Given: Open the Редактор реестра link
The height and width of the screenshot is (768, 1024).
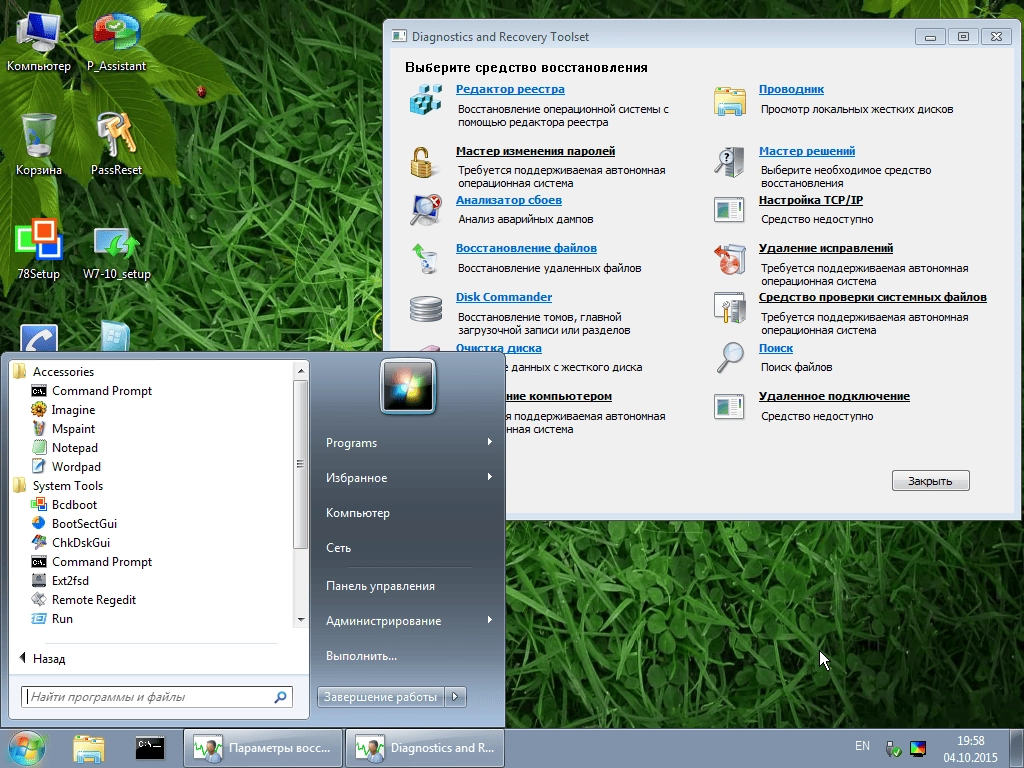Looking at the screenshot, I should click(x=510, y=89).
